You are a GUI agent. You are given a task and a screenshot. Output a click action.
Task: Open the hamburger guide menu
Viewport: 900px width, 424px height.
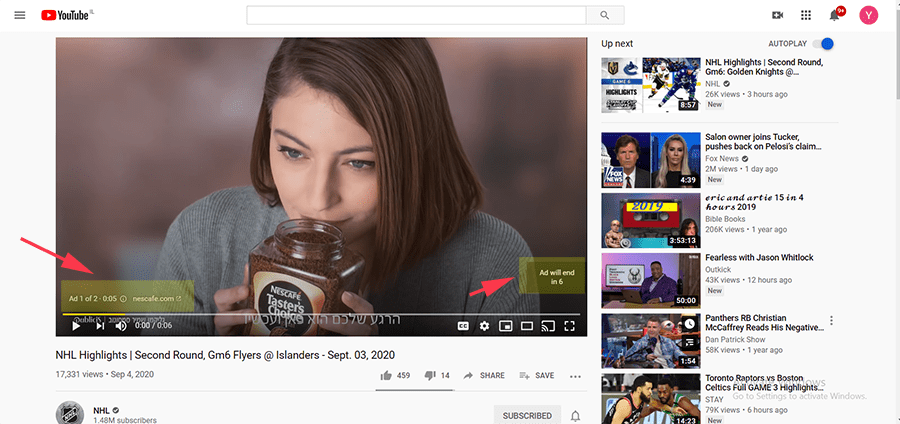pos(20,15)
